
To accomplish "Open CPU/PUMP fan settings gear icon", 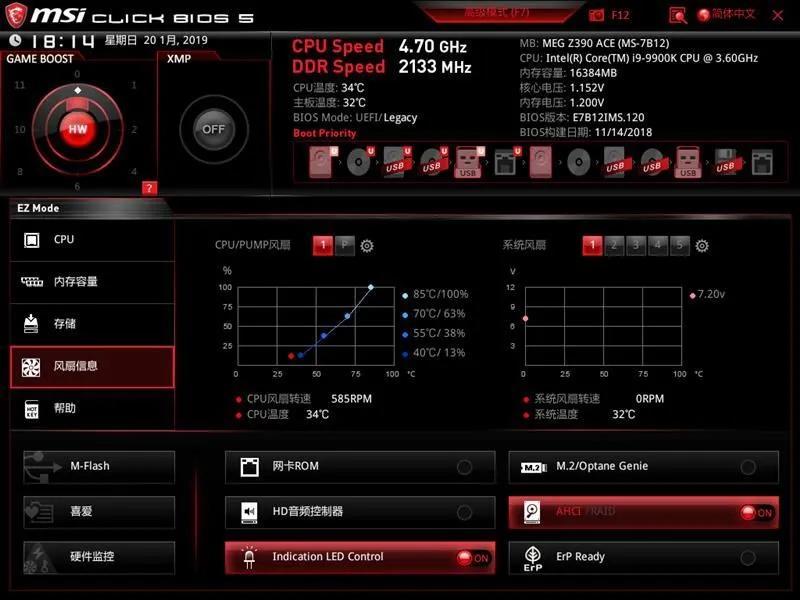I will coord(367,246).
